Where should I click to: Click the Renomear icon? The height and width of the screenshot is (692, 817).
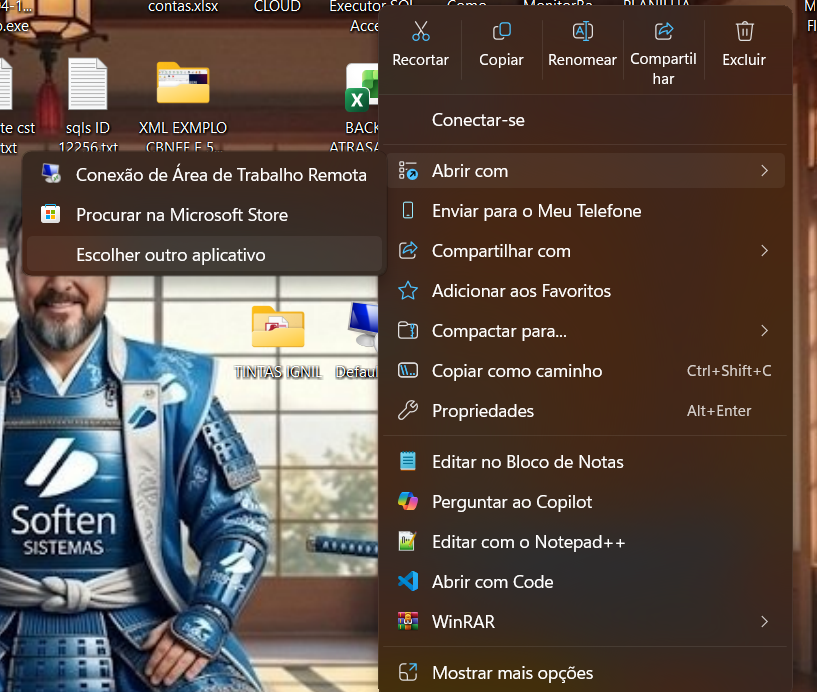(x=582, y=31)
